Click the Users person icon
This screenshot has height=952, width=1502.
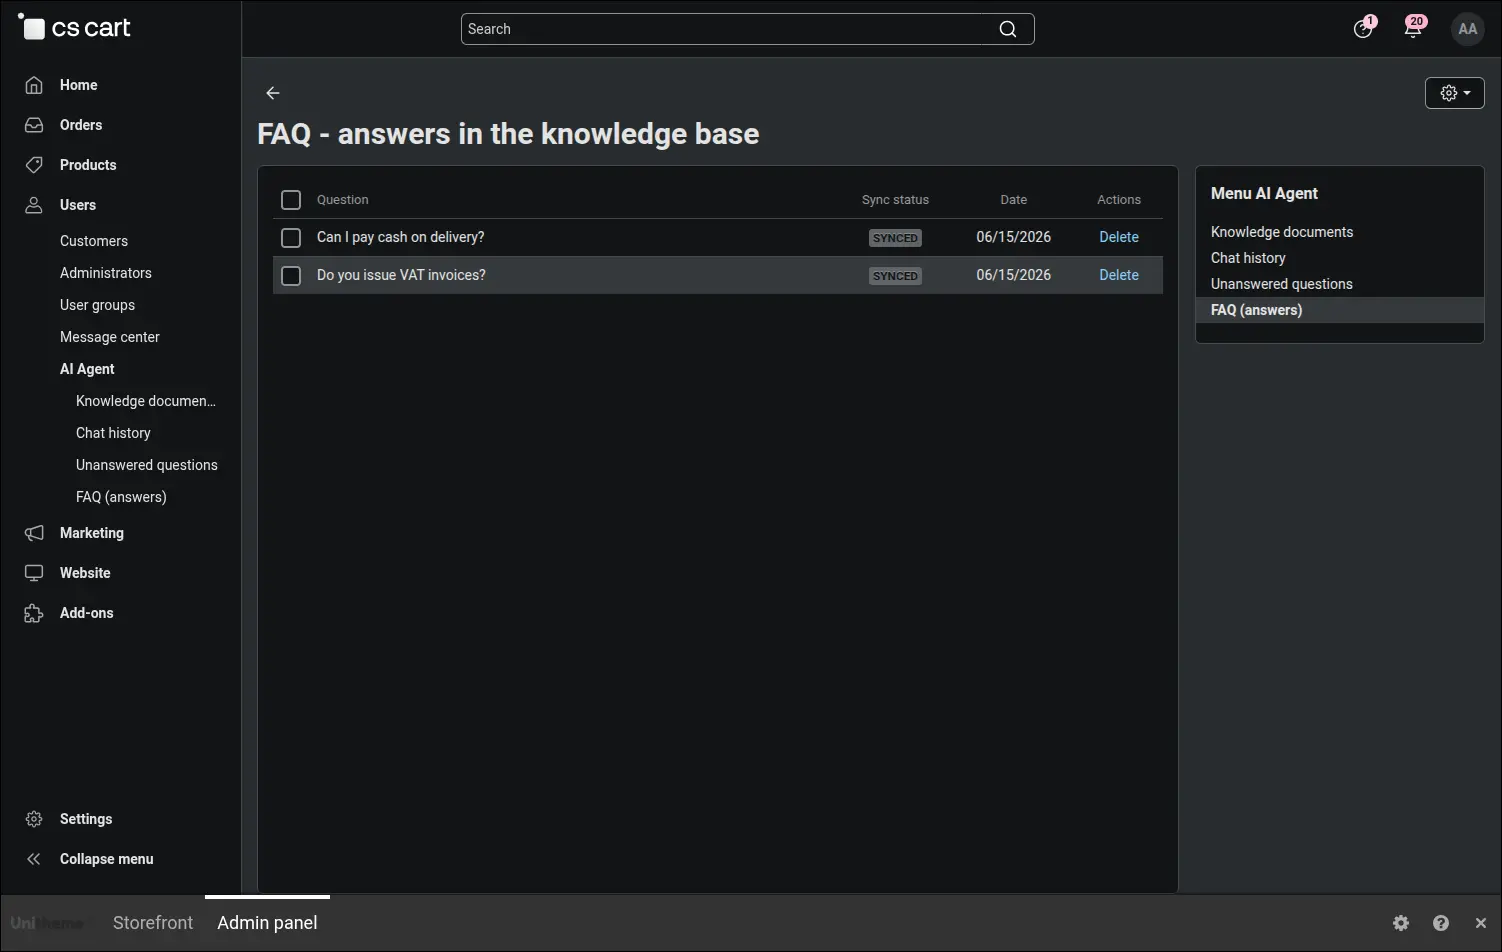34,205
